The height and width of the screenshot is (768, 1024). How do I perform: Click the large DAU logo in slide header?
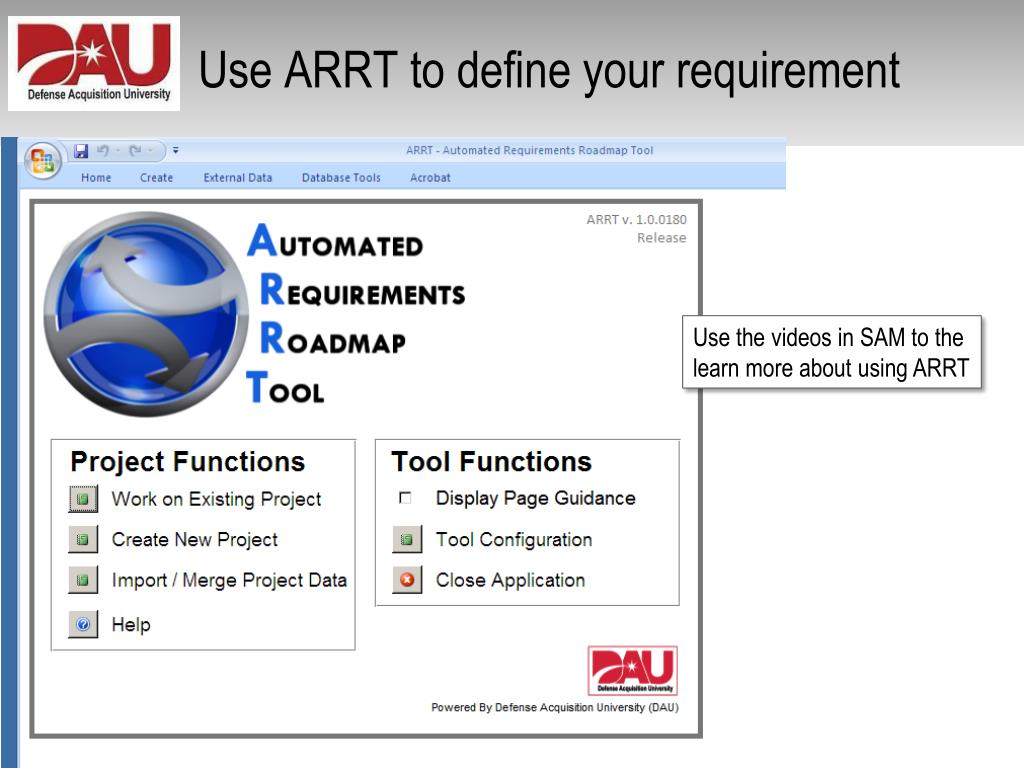[x=94, y=63]
